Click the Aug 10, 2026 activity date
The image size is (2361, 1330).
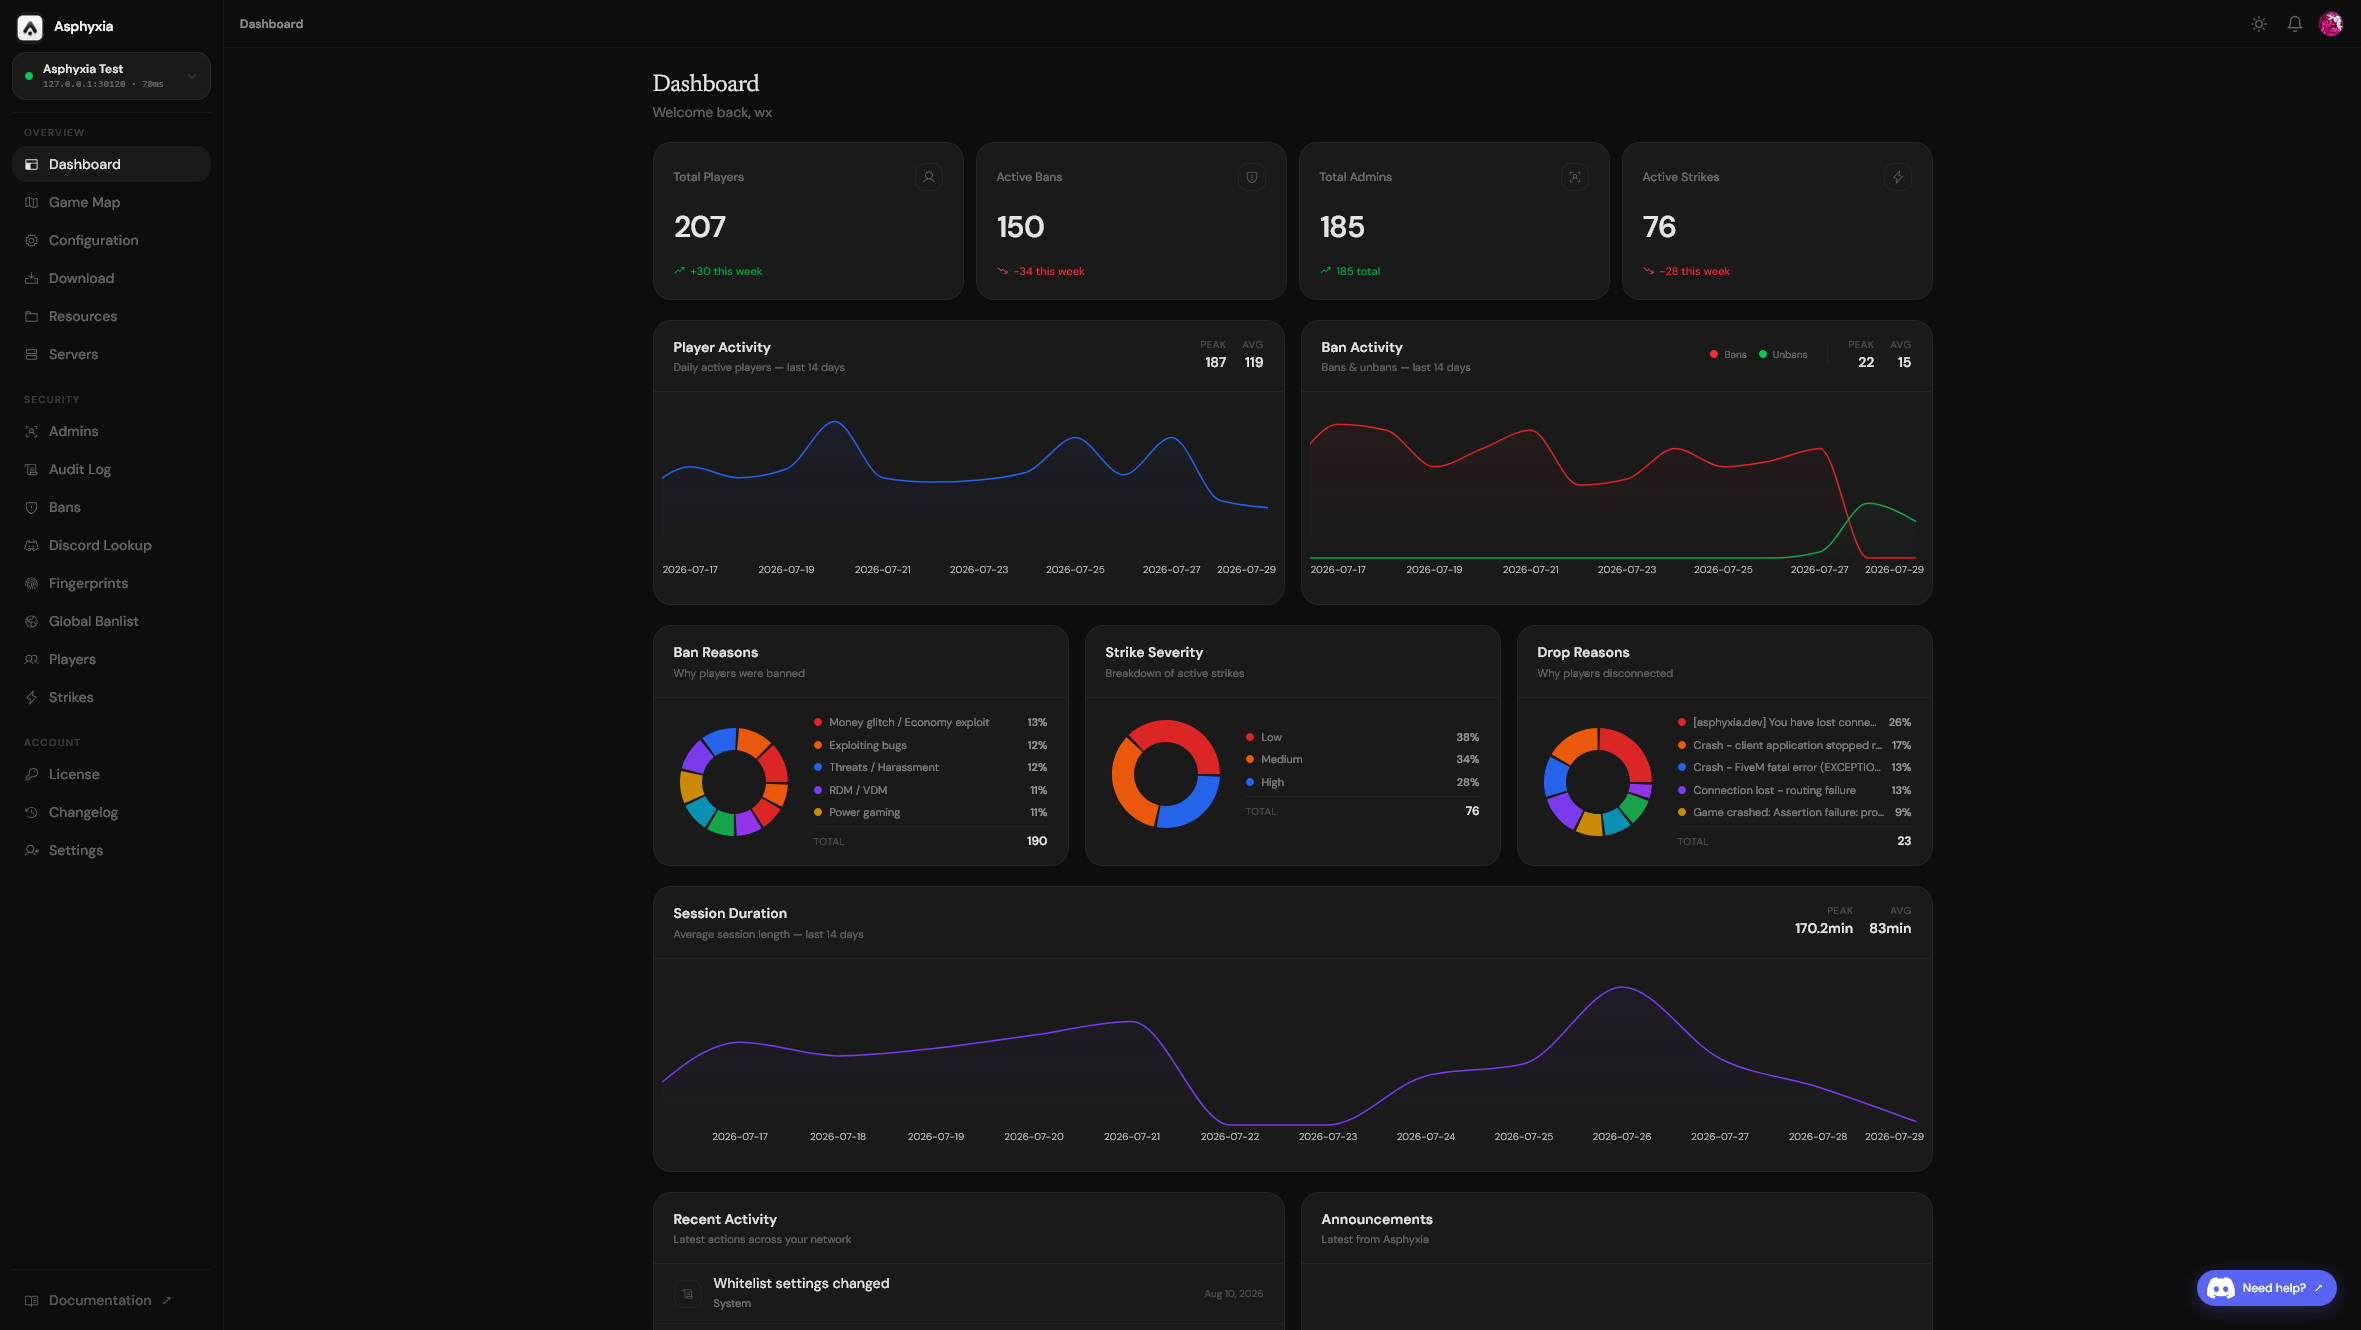click(1233, 1293)
